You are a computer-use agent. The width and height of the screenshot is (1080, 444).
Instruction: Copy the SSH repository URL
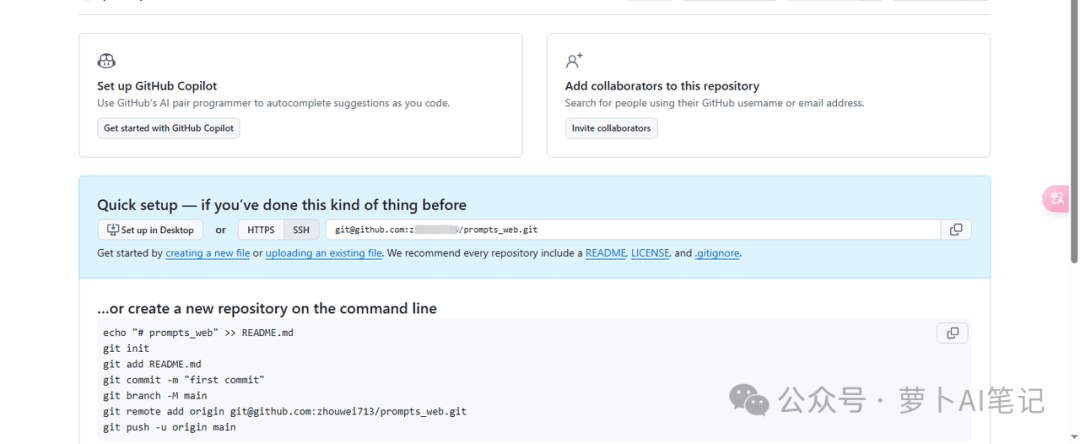[x=956, y=230]
